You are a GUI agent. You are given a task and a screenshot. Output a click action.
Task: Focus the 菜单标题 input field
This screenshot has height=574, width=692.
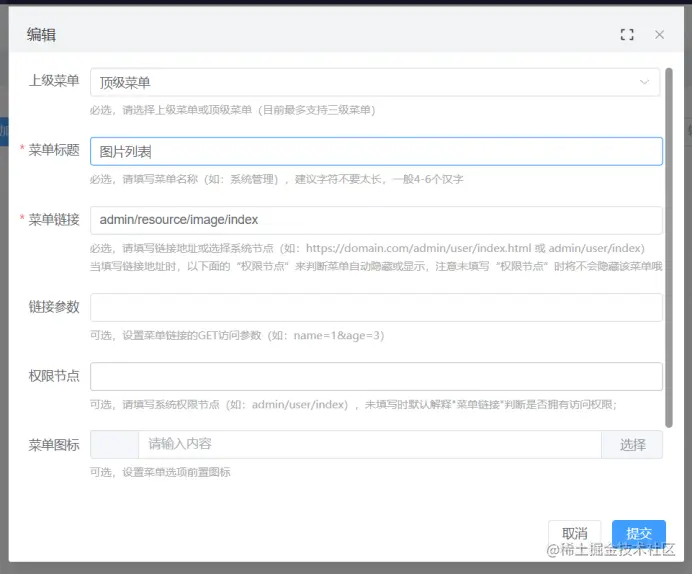376,151
